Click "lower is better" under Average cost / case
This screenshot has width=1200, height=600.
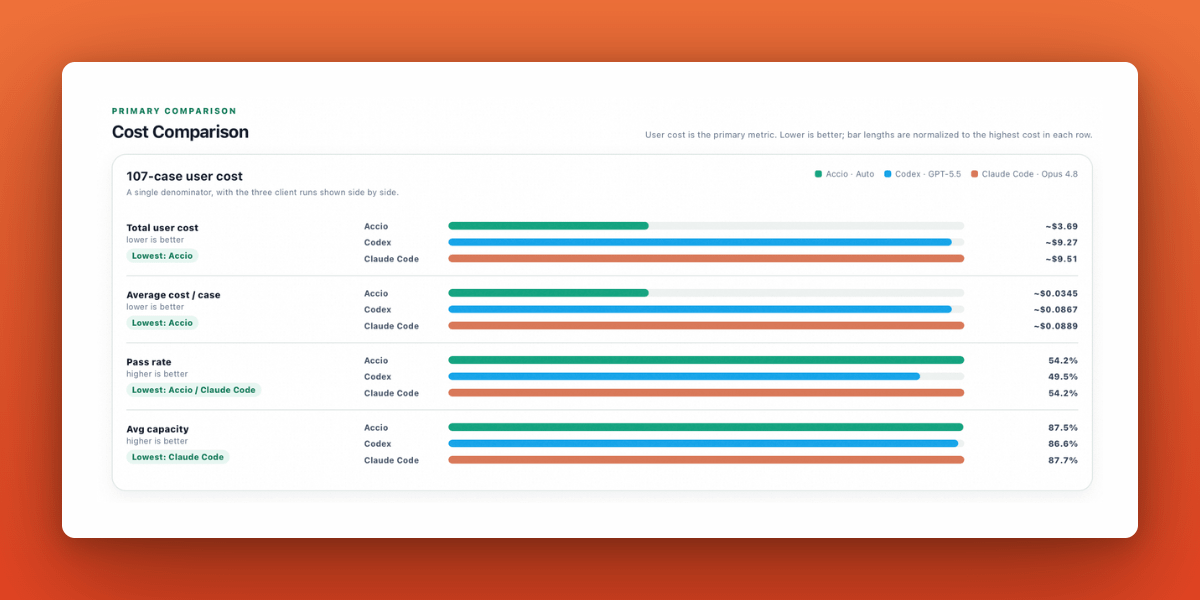tap(155, 307)
